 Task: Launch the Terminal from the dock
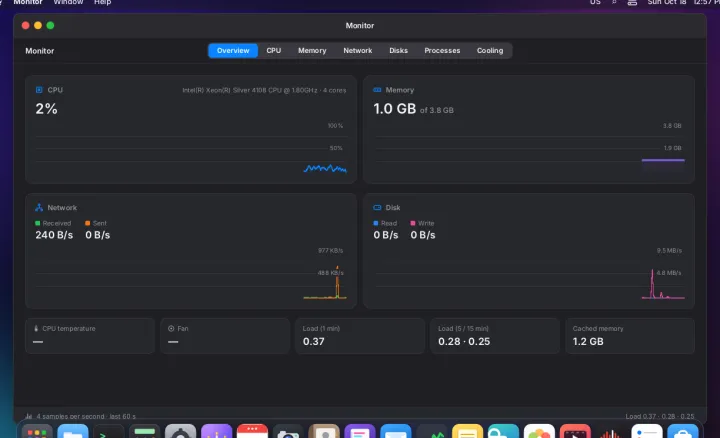[x=108, y=432]
